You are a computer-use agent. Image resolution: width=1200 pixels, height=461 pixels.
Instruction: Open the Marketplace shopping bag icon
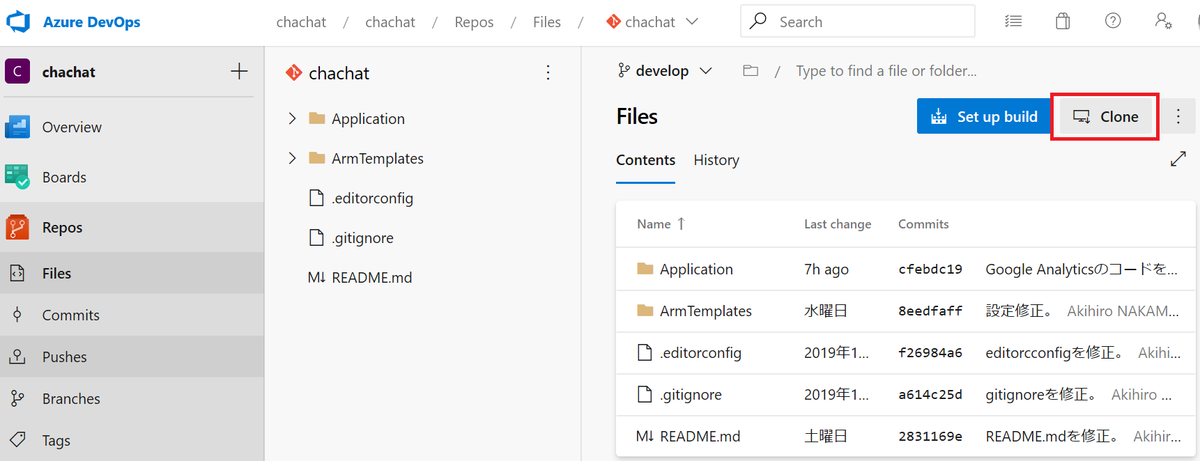(1062, 21)
